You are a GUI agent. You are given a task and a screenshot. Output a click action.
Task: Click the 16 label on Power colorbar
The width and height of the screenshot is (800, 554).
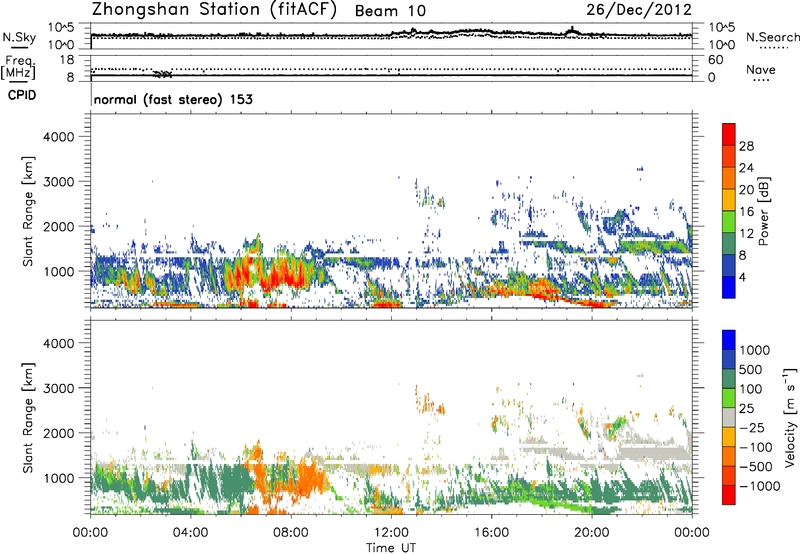click(746, 212)
